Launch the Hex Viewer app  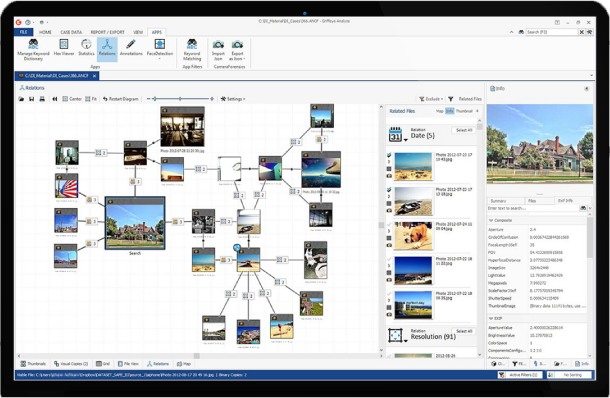click(64, 47)
